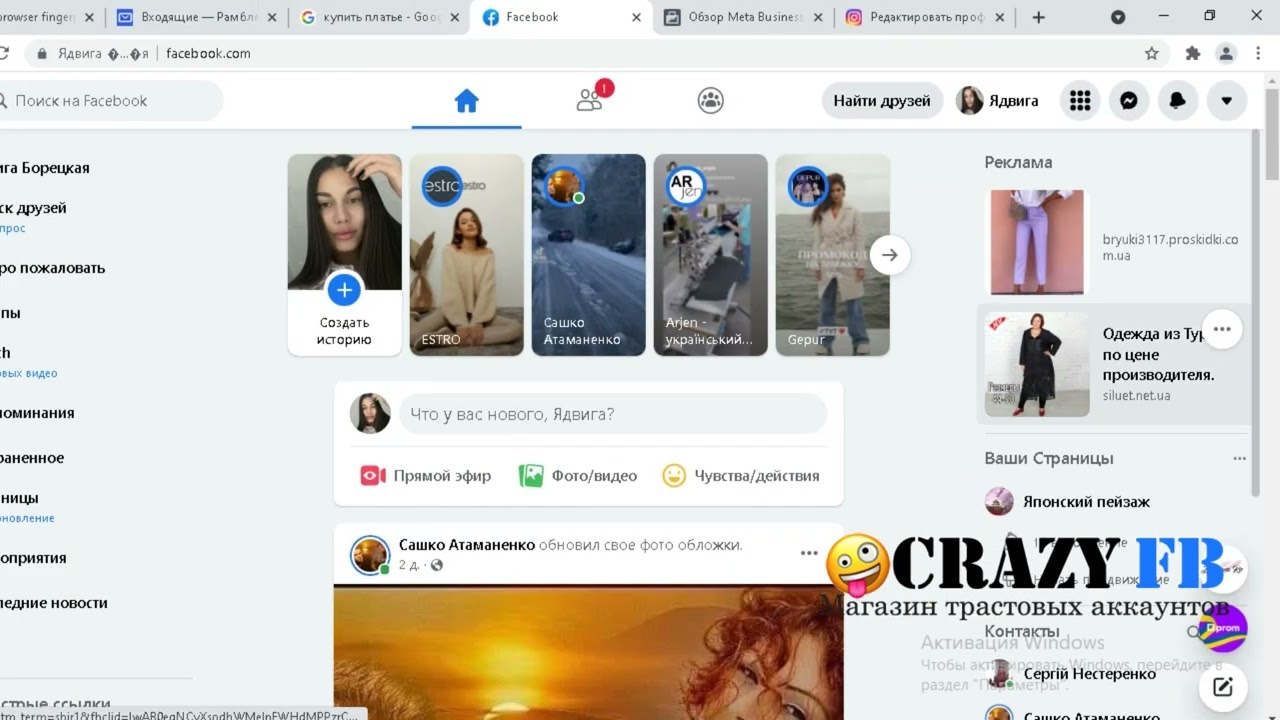Open a new browser tab with plus button
This screenshot has width=1280, height=720.
1038,17
